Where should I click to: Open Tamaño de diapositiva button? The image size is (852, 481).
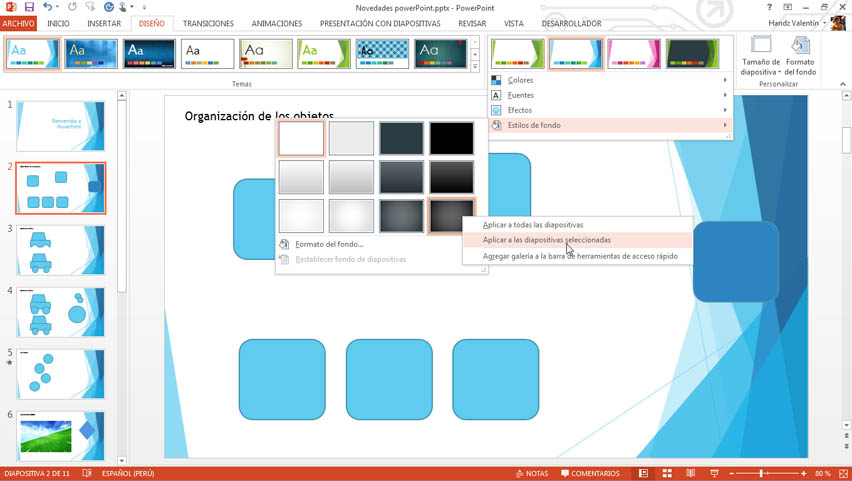pos(760,55)
